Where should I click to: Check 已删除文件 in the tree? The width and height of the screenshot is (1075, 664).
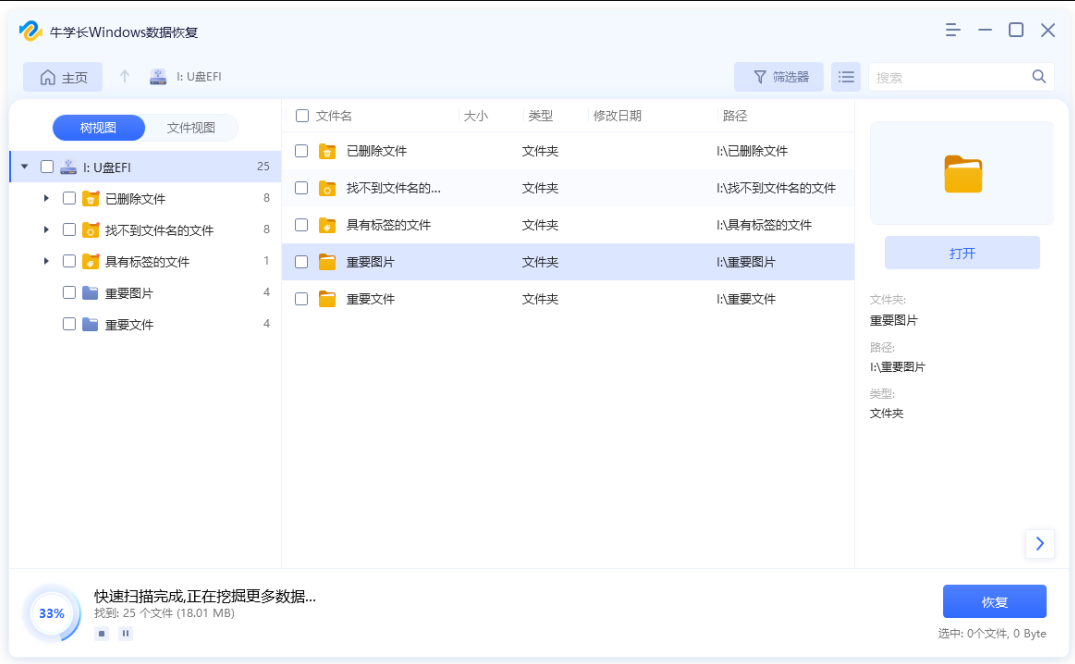tap(69, 198)
